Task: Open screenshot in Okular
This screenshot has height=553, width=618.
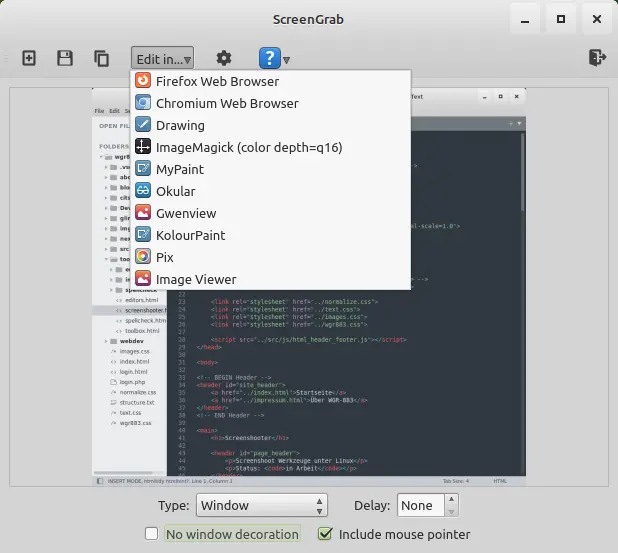Action: pyautogui.click(x=270, y=191)
